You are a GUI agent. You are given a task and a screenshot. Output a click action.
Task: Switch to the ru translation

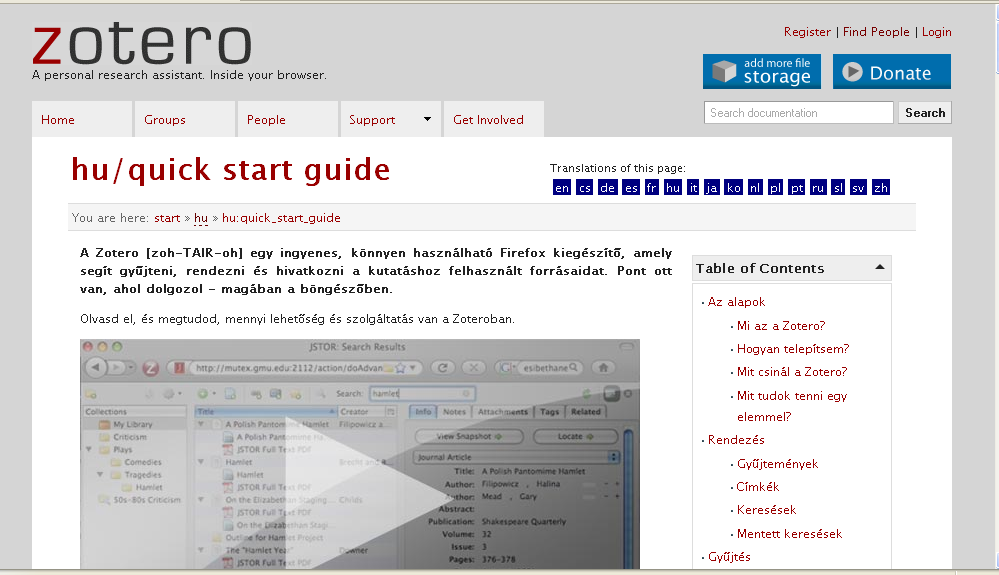(818, 187)
